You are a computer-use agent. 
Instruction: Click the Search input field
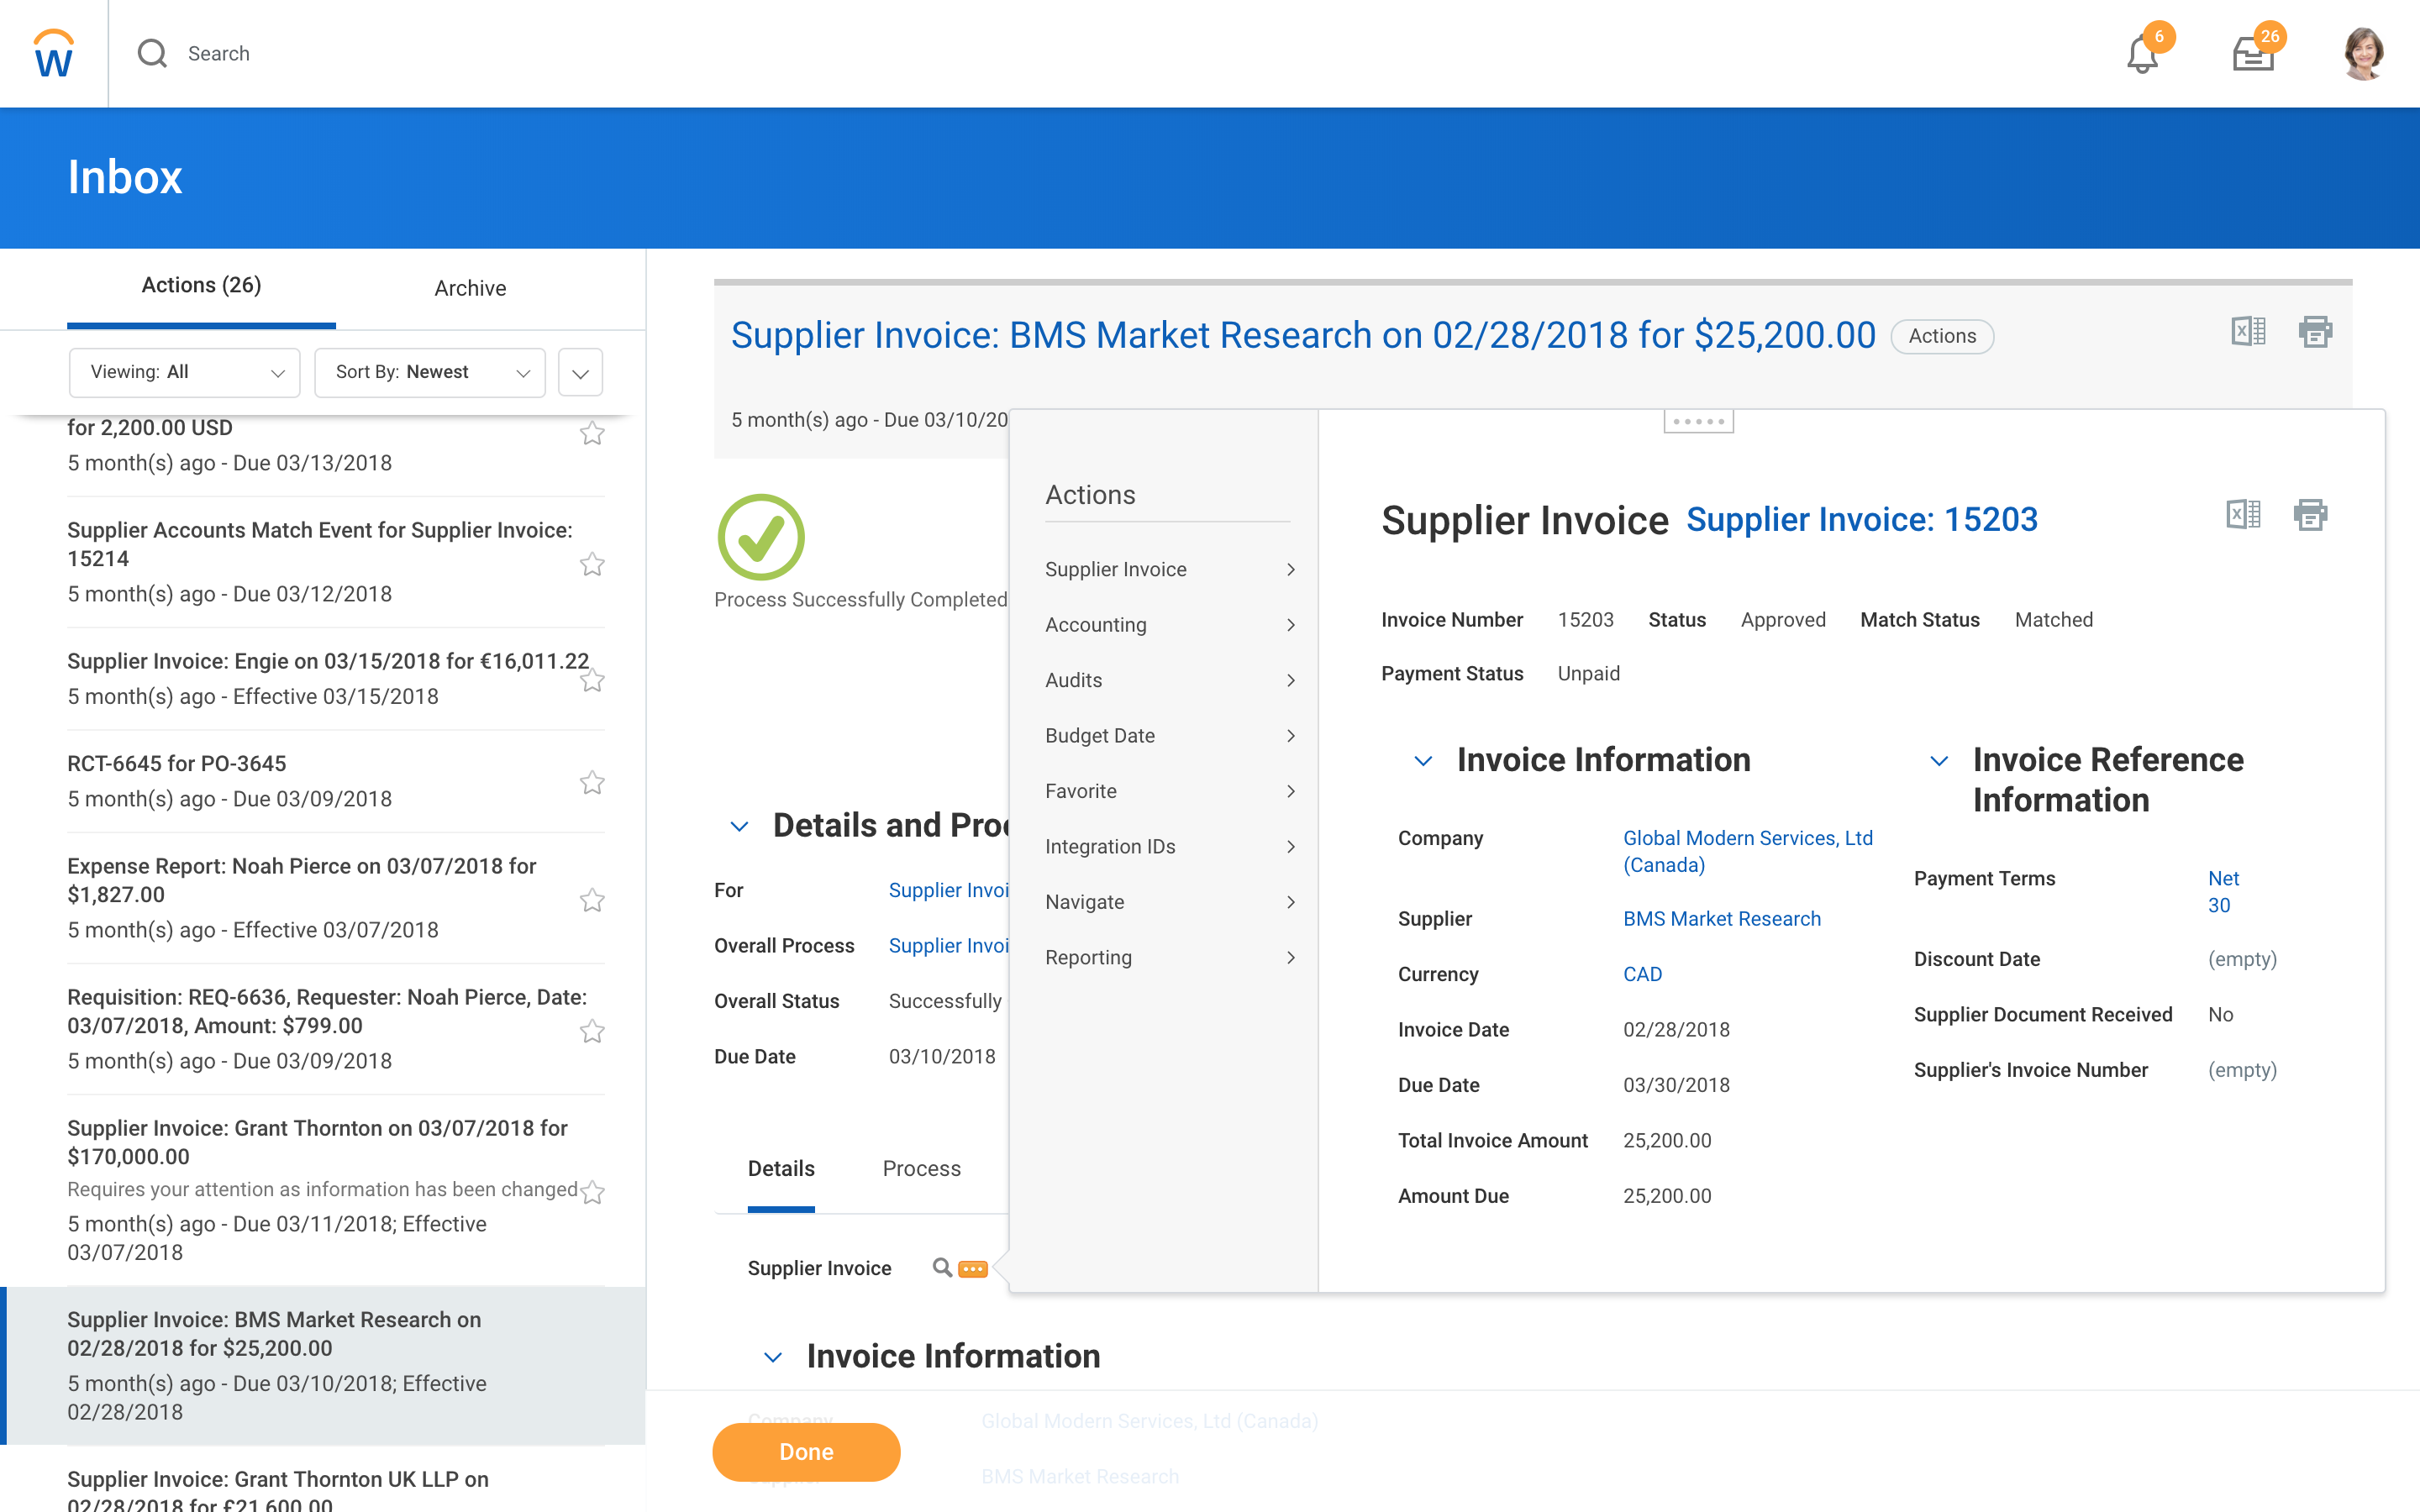[219, 53]
